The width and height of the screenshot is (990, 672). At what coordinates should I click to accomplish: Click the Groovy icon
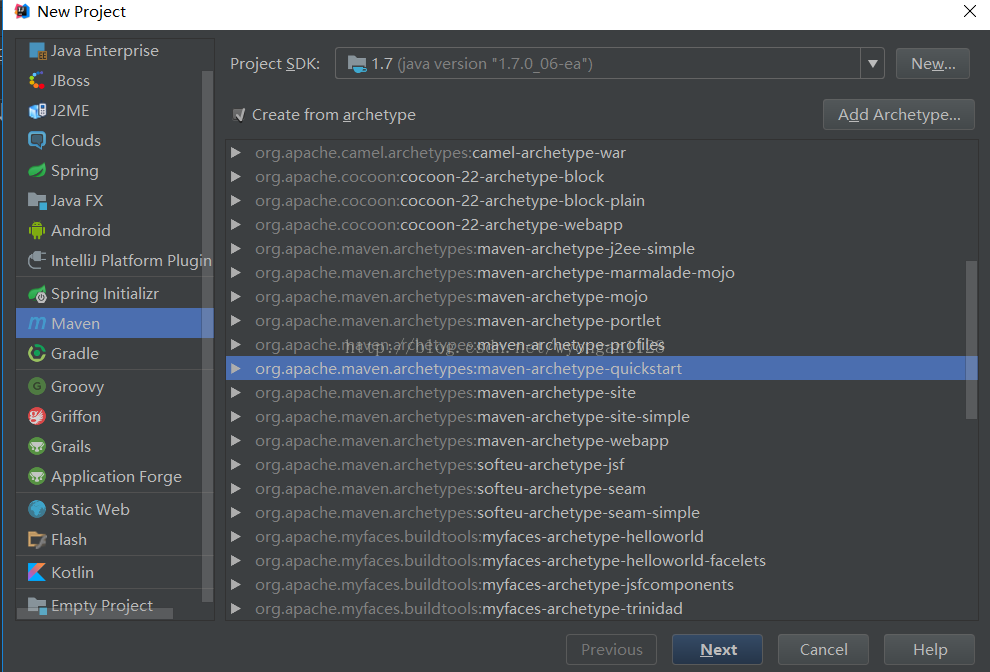pyautogui.click(x=37, y=387)
